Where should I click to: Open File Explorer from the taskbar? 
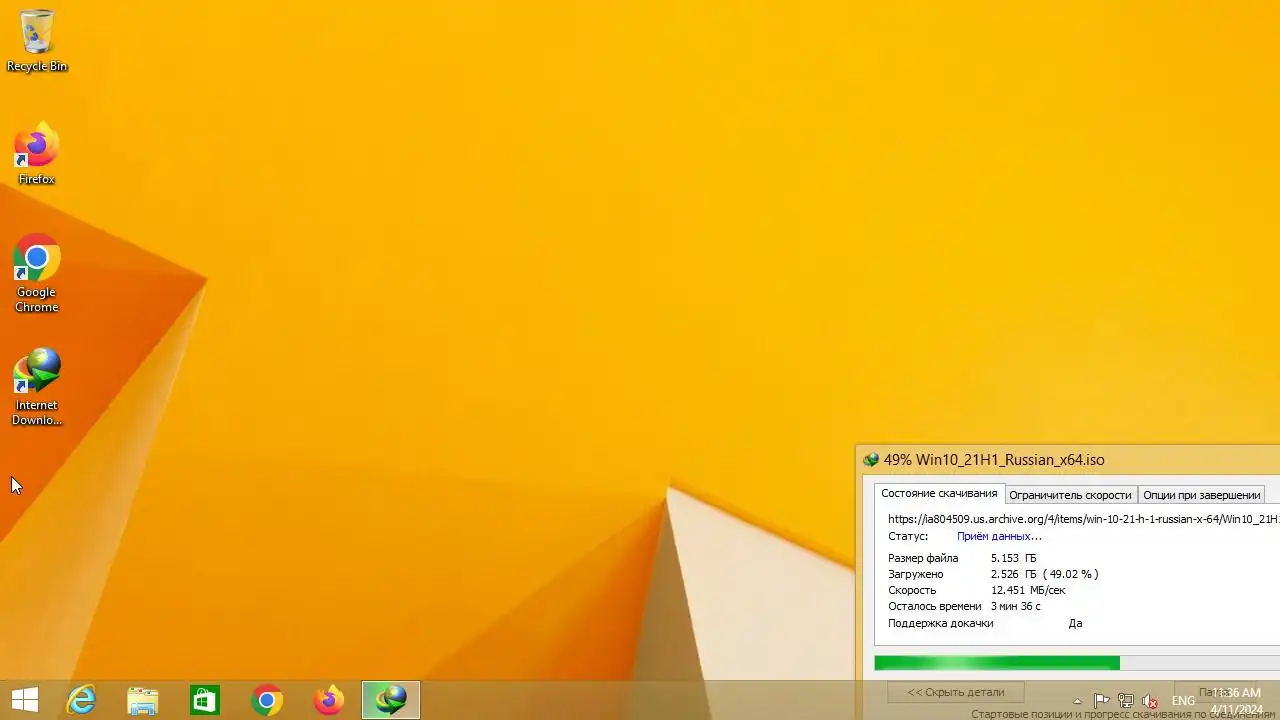142,700
